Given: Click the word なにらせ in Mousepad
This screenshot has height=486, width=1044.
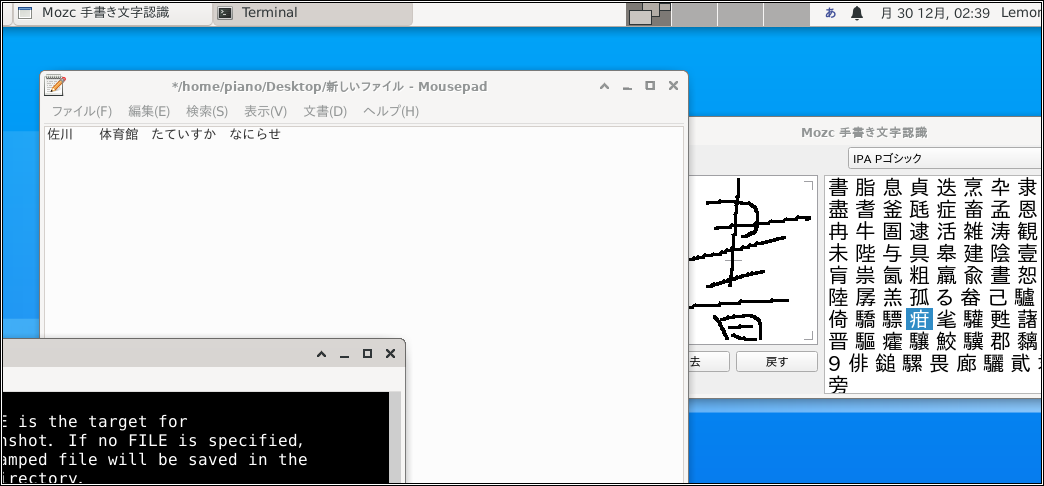Looking at the screenshot, I should (x=255, y=134).
